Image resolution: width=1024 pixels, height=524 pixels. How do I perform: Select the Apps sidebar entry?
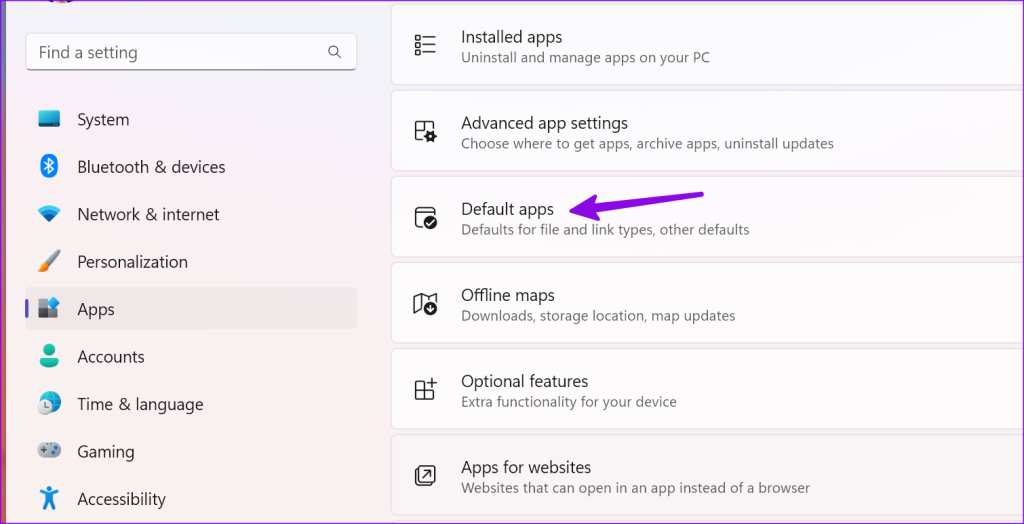click(x=191, y=308)
